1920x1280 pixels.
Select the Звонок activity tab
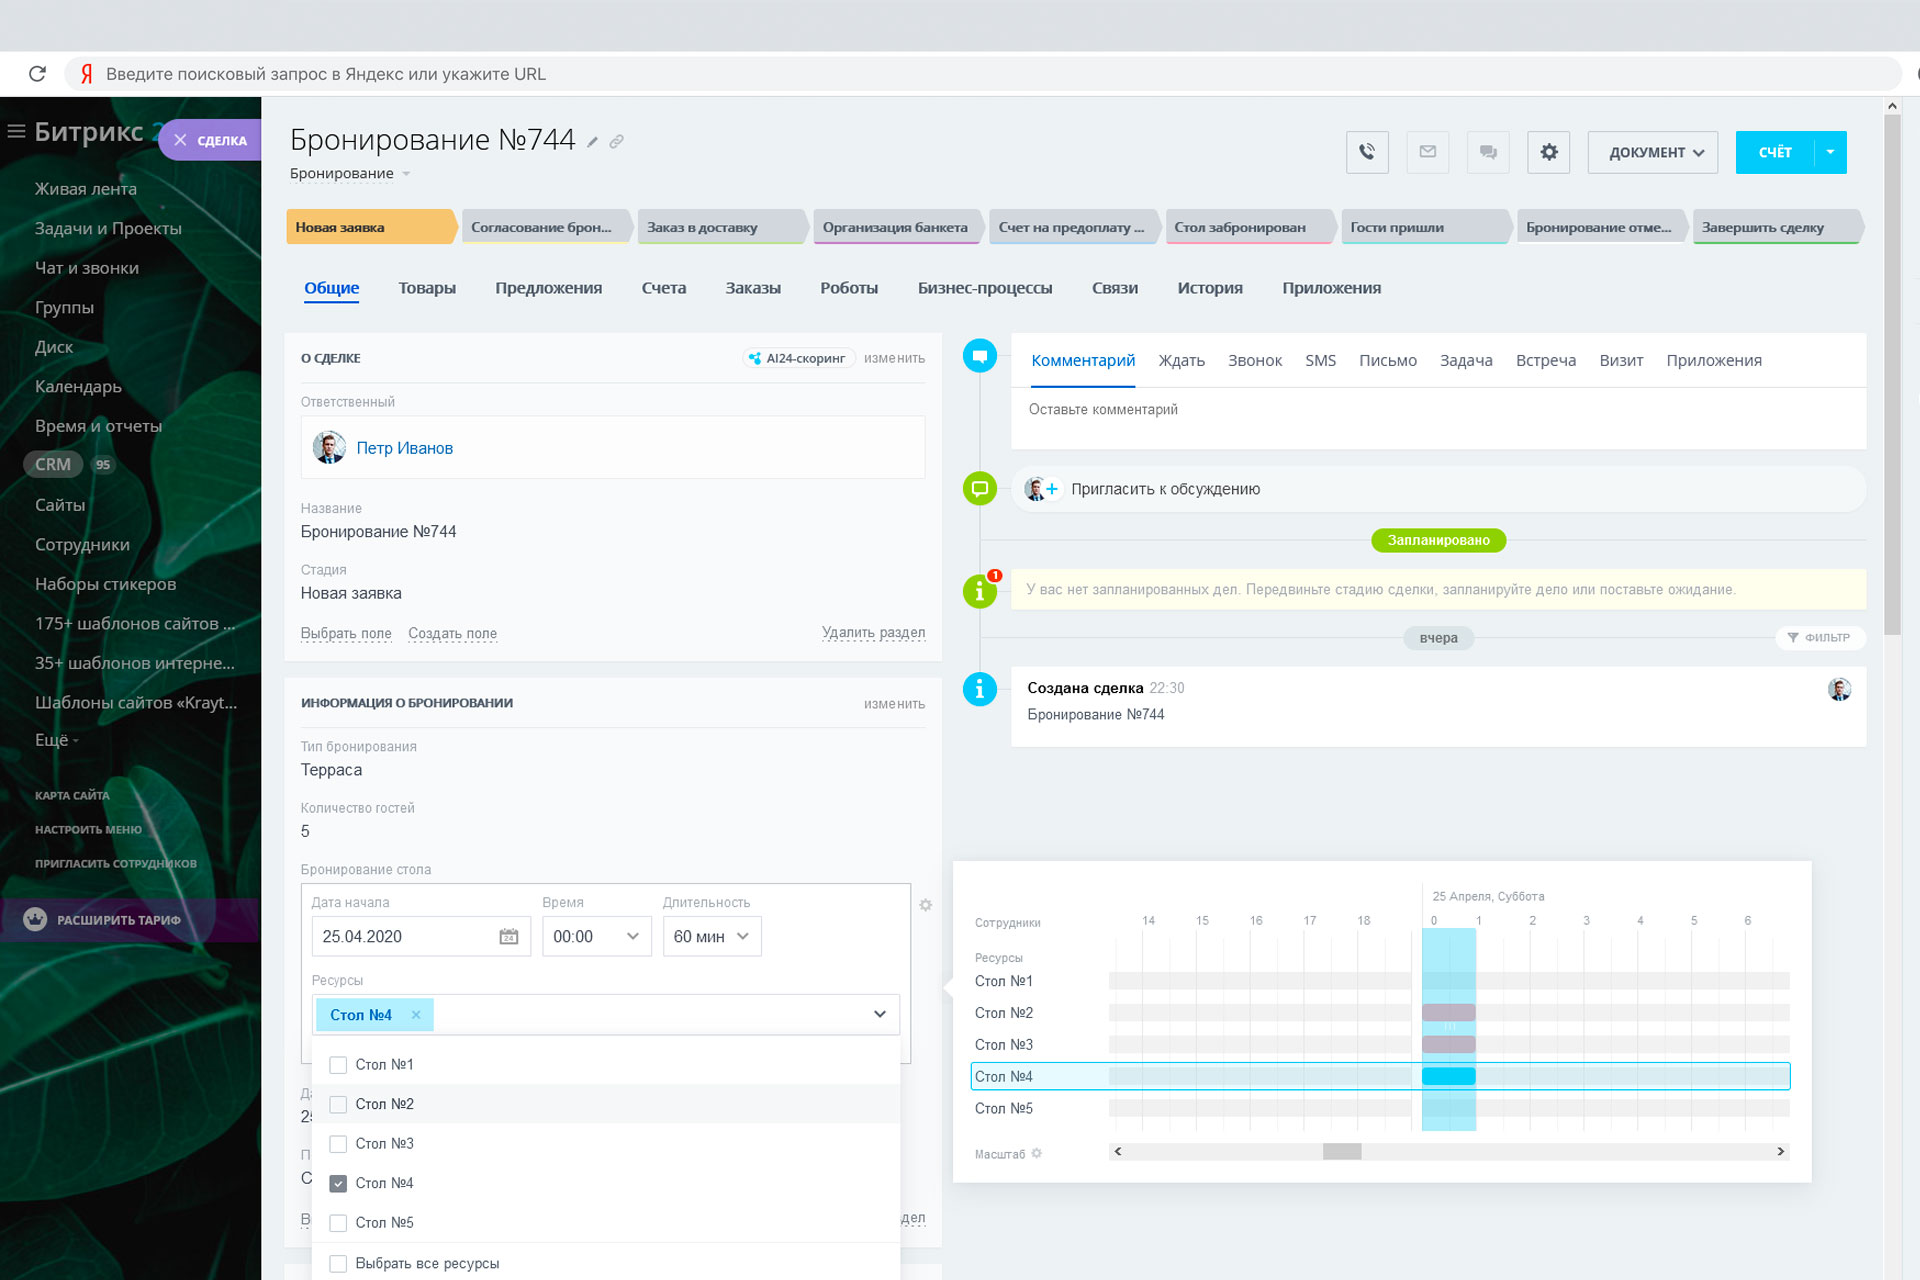(1254, 361)
